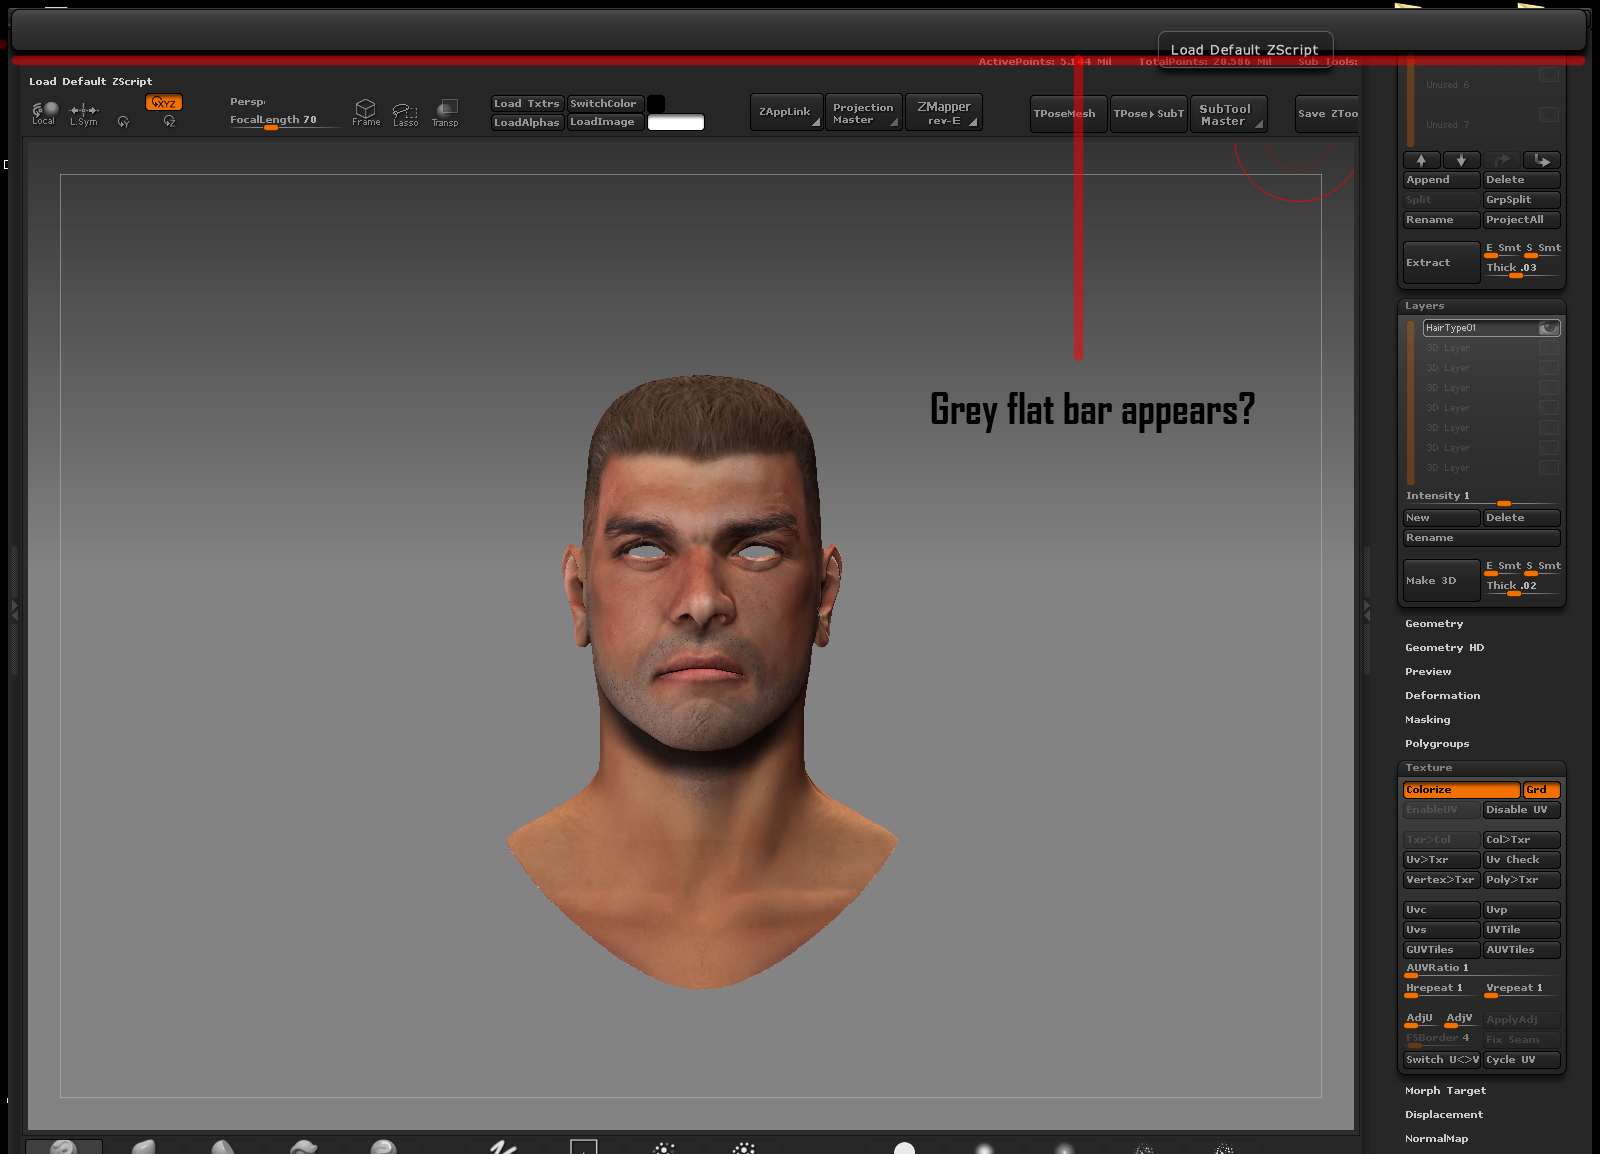
Task: Toggle Disable UV in Texture panel
Action: tap(1521, 810)
